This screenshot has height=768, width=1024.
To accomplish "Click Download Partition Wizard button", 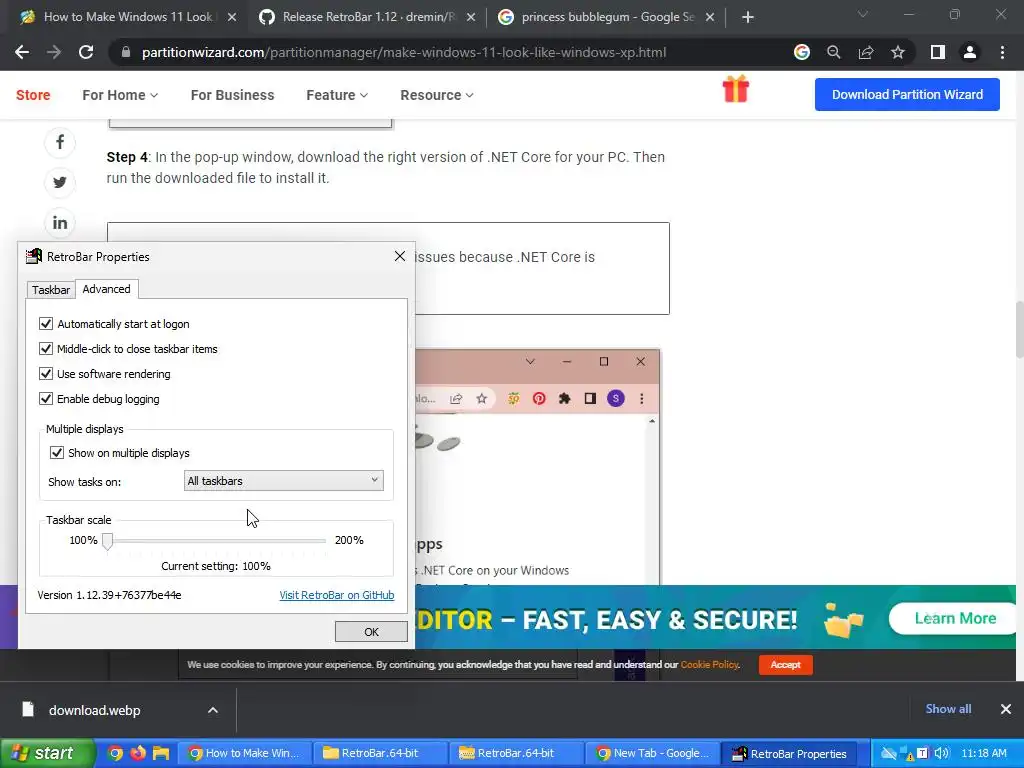I will coord(907,95).
